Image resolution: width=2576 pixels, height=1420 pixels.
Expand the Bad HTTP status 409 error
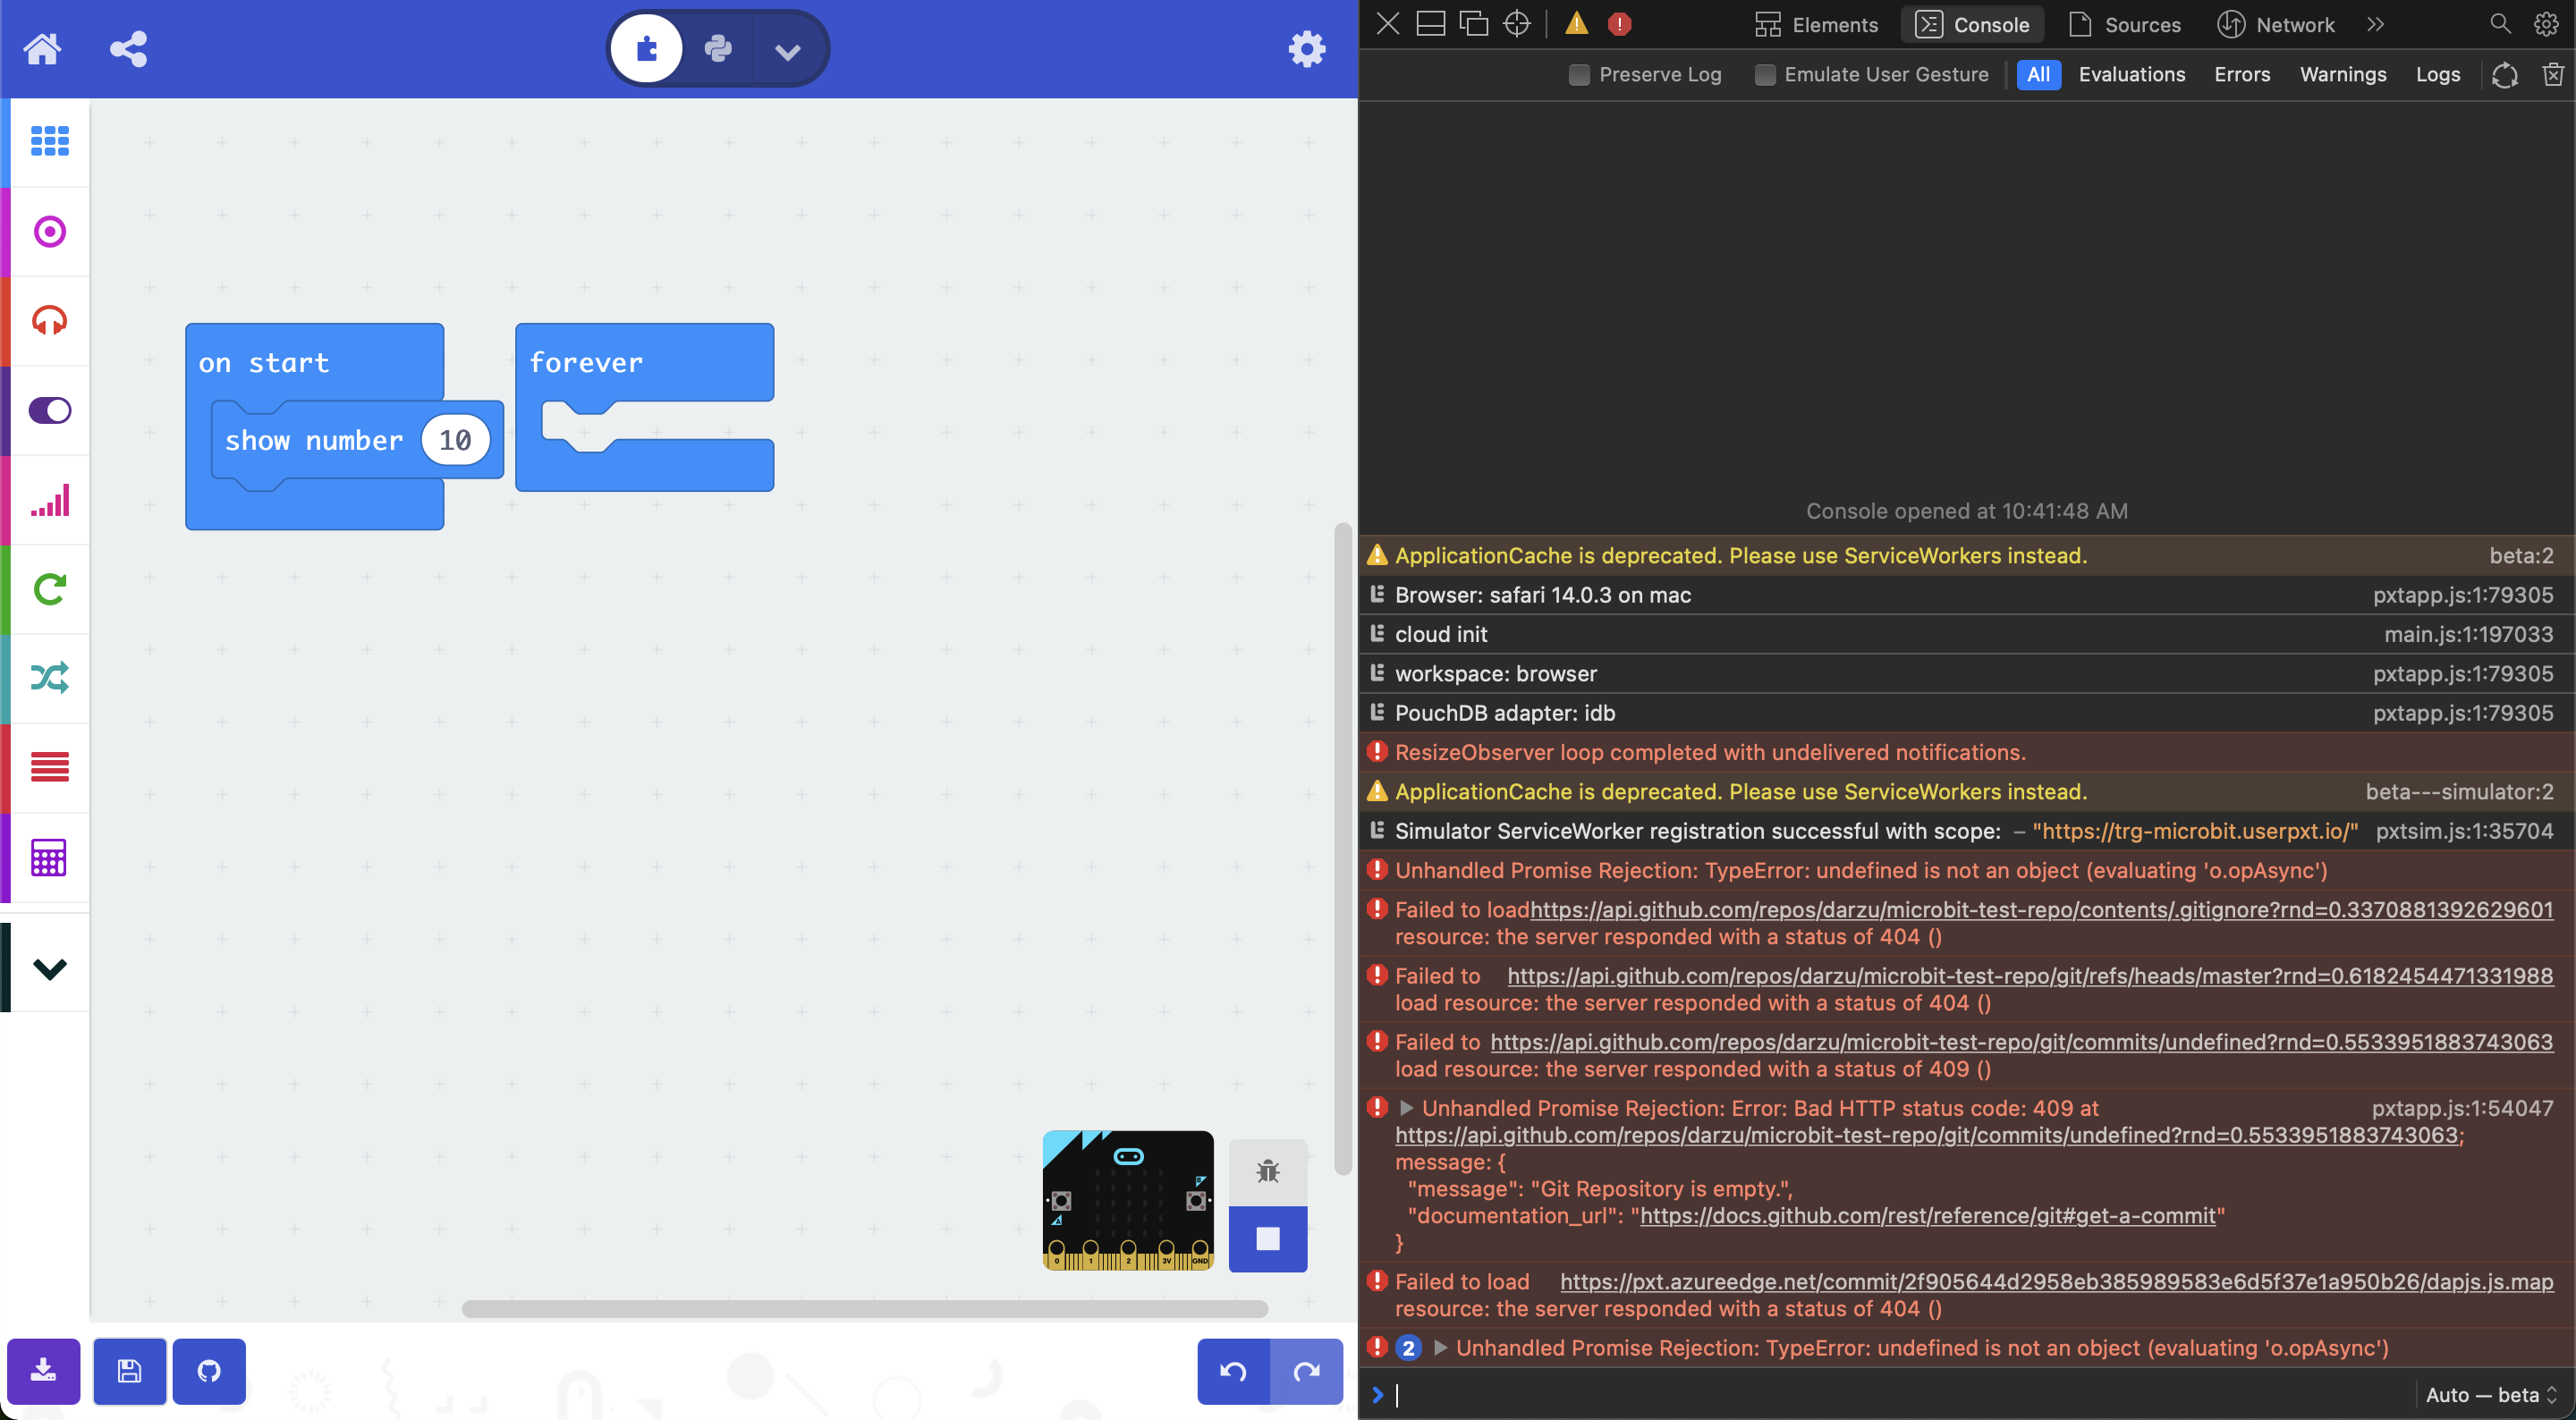pyautogui.click(x=1406, y=1107)
